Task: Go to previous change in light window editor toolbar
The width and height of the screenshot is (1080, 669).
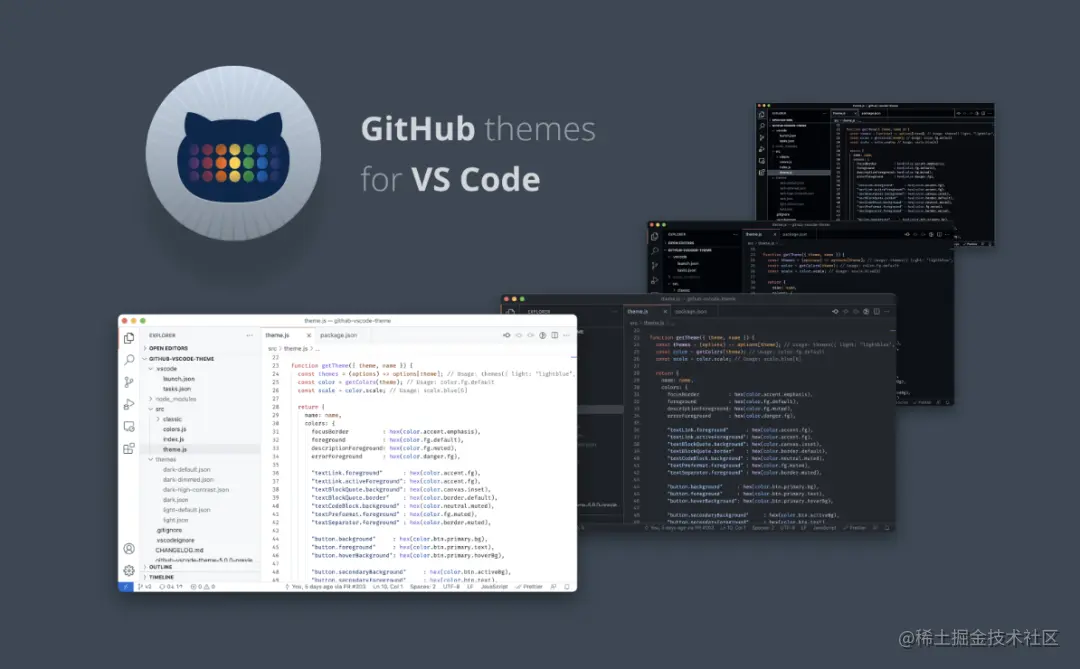Action: 519,336
